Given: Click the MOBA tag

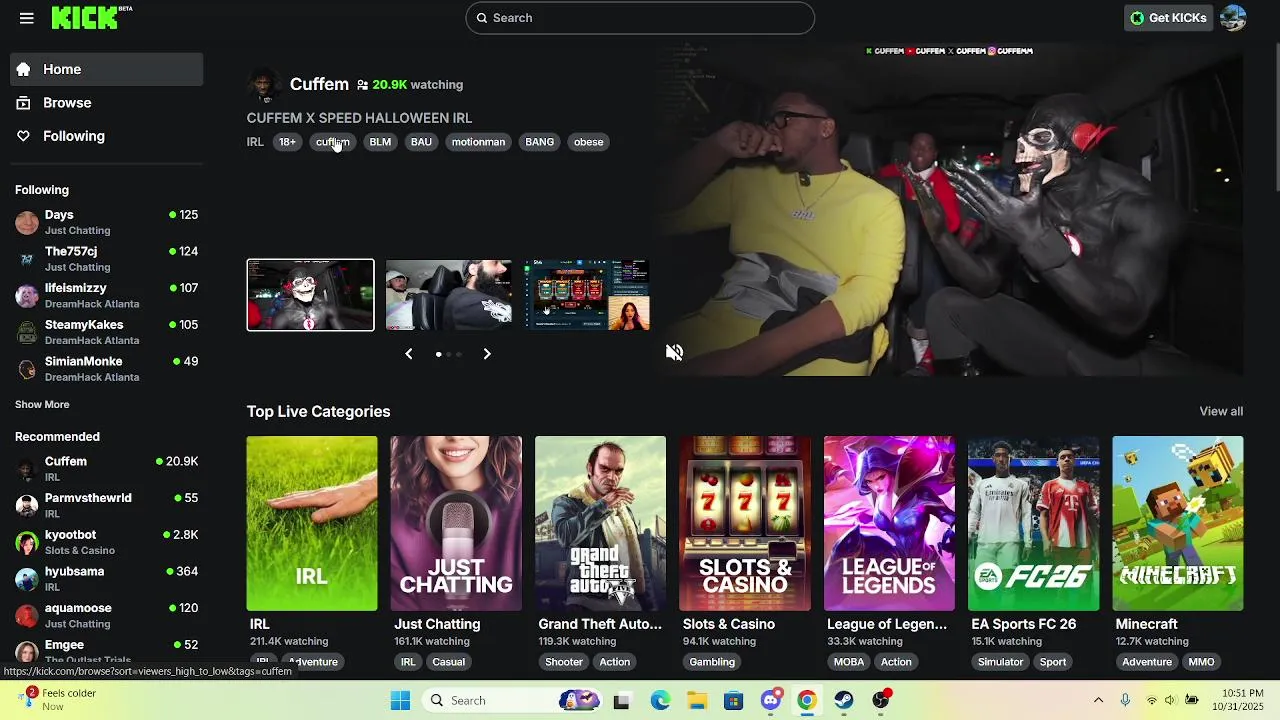Looking at the screenshot, I should click(849, 662).
